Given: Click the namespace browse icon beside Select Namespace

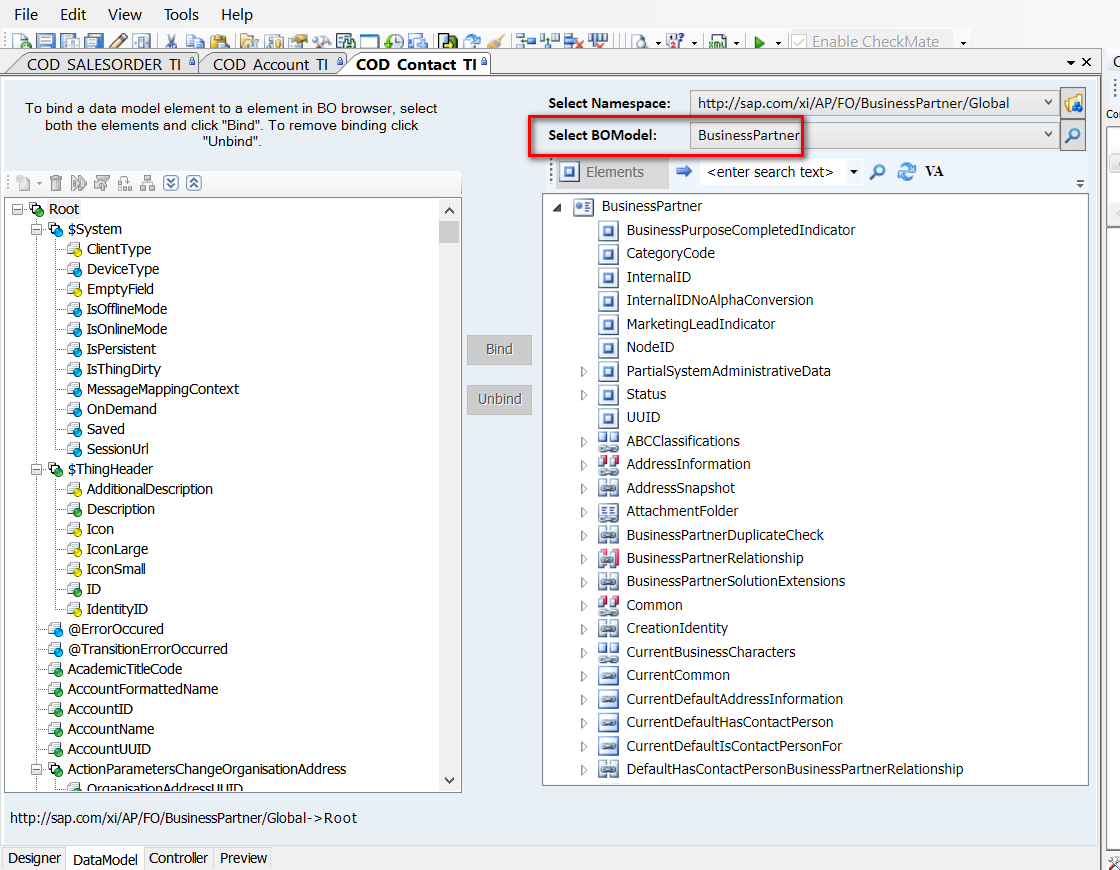Looking at the screenshot, I should 1073,103.
